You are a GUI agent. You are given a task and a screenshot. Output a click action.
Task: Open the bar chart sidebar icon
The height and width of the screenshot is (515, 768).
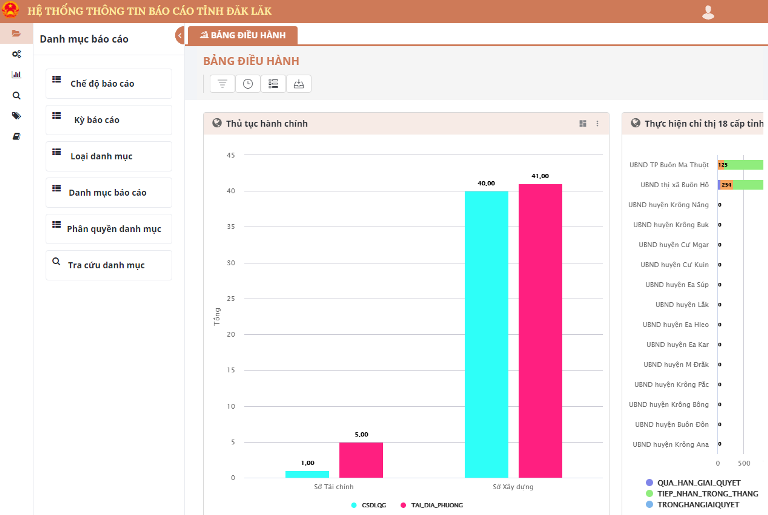[16, 75]
